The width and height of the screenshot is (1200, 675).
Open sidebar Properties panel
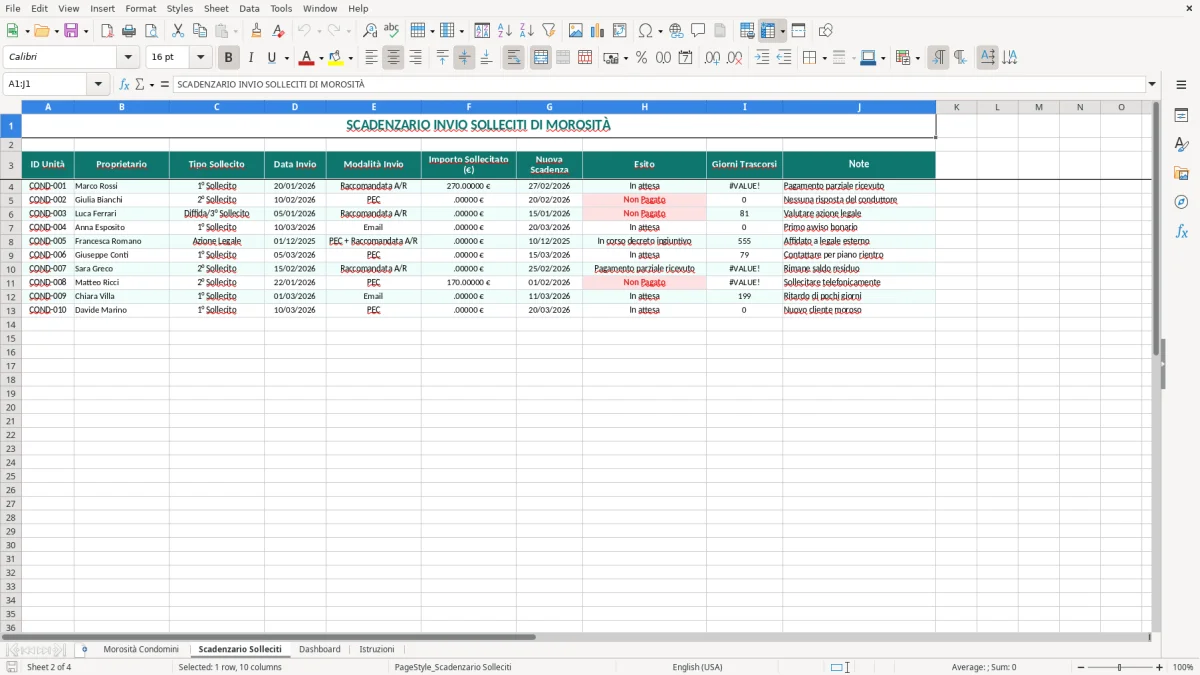[1181, 115]
